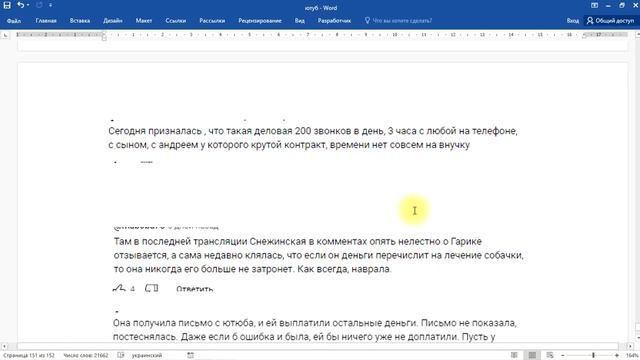This screenshot has height=360, width=640.
Task: Click the macro recording icon in status bar
Action: (x=191, y=356)
